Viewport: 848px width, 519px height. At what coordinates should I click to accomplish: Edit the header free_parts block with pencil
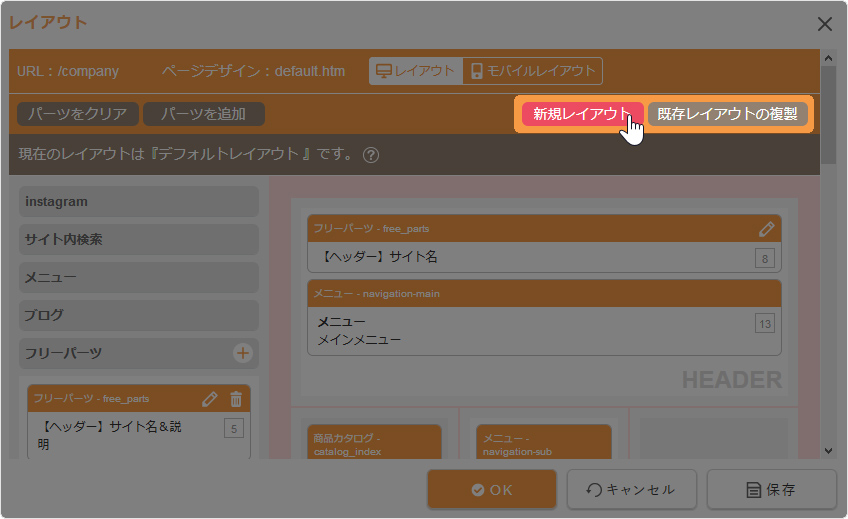tap(767, 229)
